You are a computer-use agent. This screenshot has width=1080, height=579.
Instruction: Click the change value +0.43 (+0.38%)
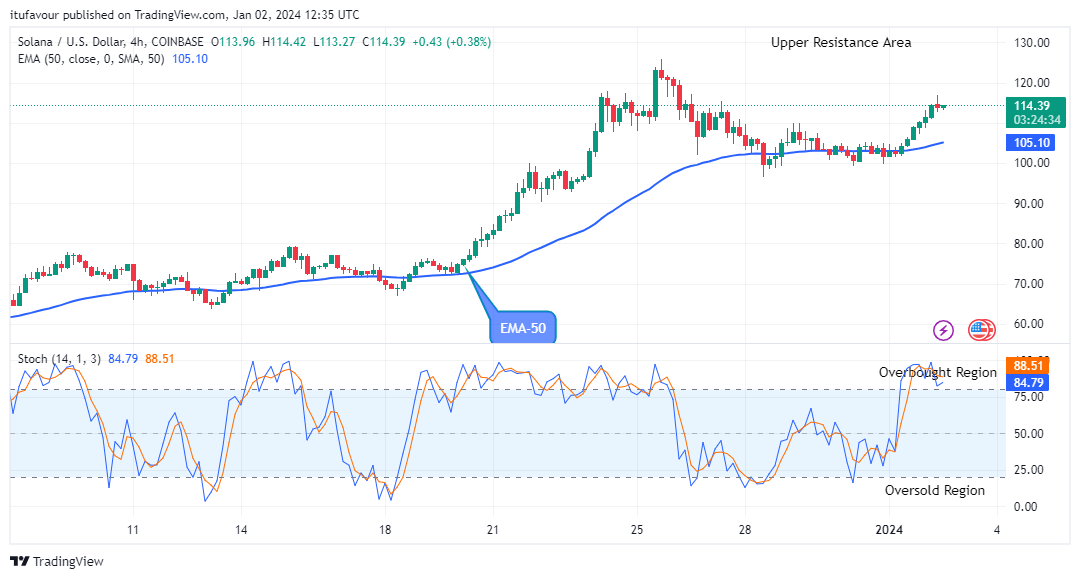click(452, 42)
